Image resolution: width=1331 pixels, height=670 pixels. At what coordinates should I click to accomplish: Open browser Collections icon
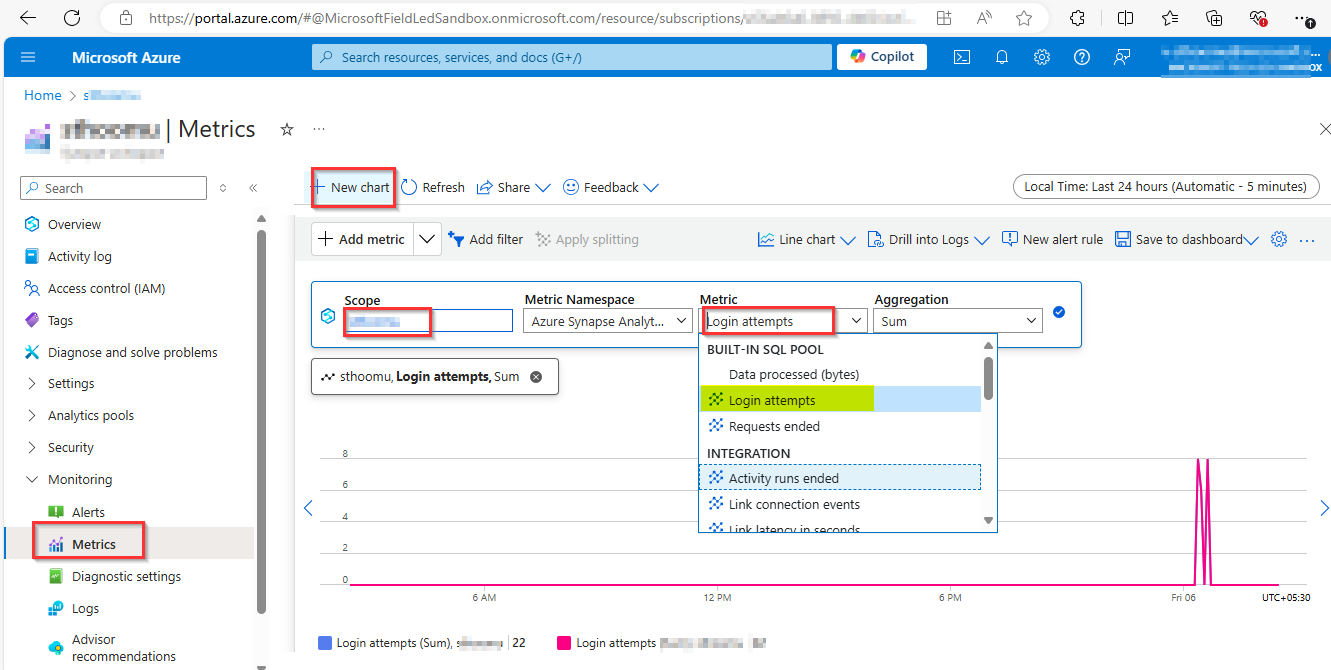(x=1214, y=18)
